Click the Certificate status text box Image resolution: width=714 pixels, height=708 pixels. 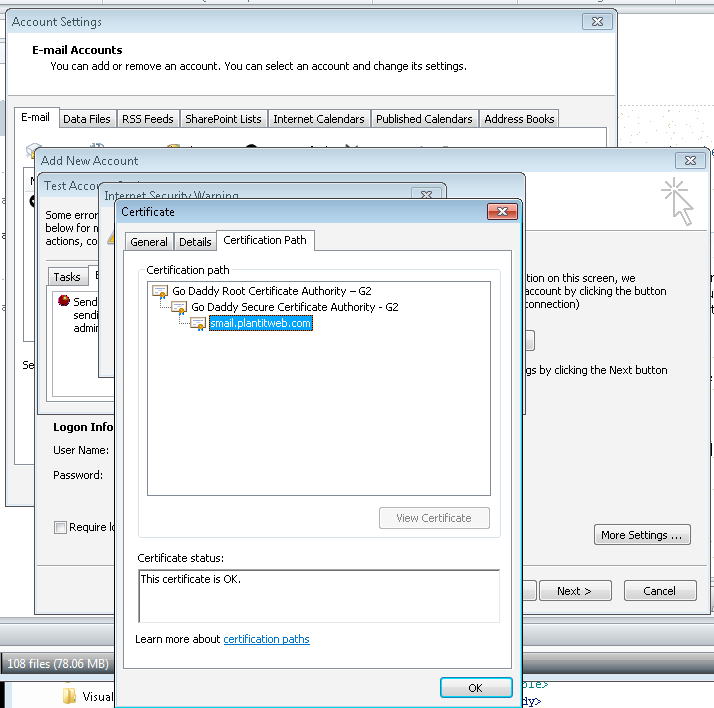click(x=319, y=596)
